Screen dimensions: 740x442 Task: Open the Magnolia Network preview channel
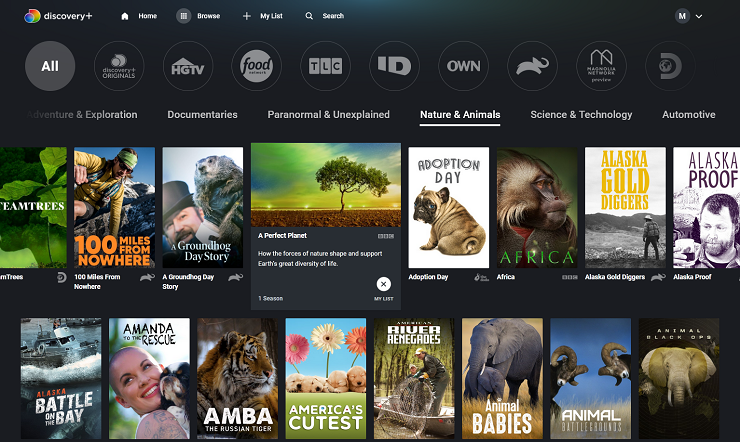tap(602, 66)
